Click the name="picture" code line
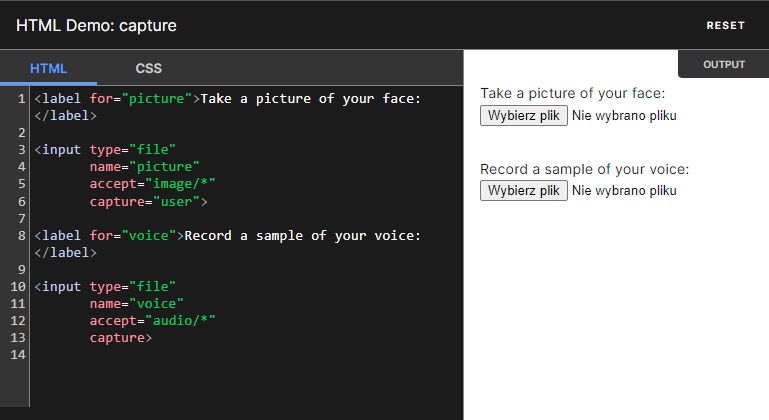Screen dimensions: 769x420 click(144, 167)
